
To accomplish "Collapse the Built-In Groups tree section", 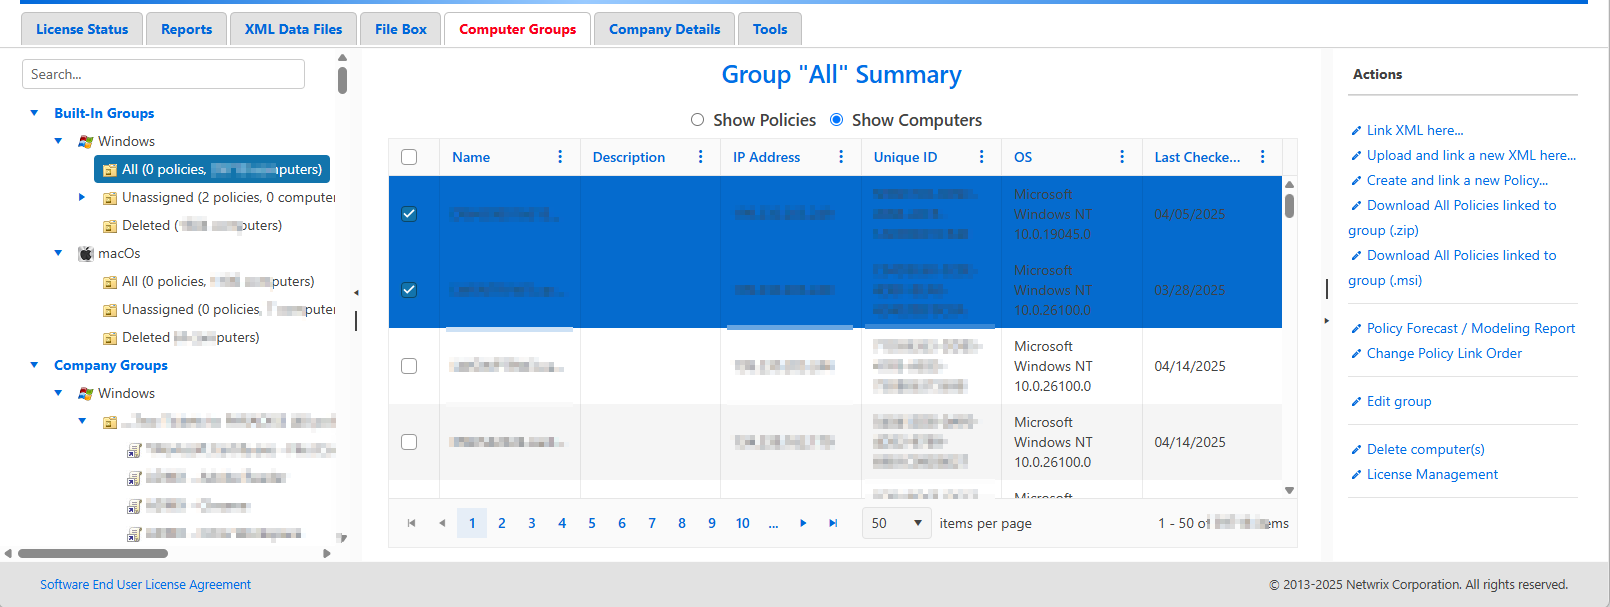I will (35, 113).
